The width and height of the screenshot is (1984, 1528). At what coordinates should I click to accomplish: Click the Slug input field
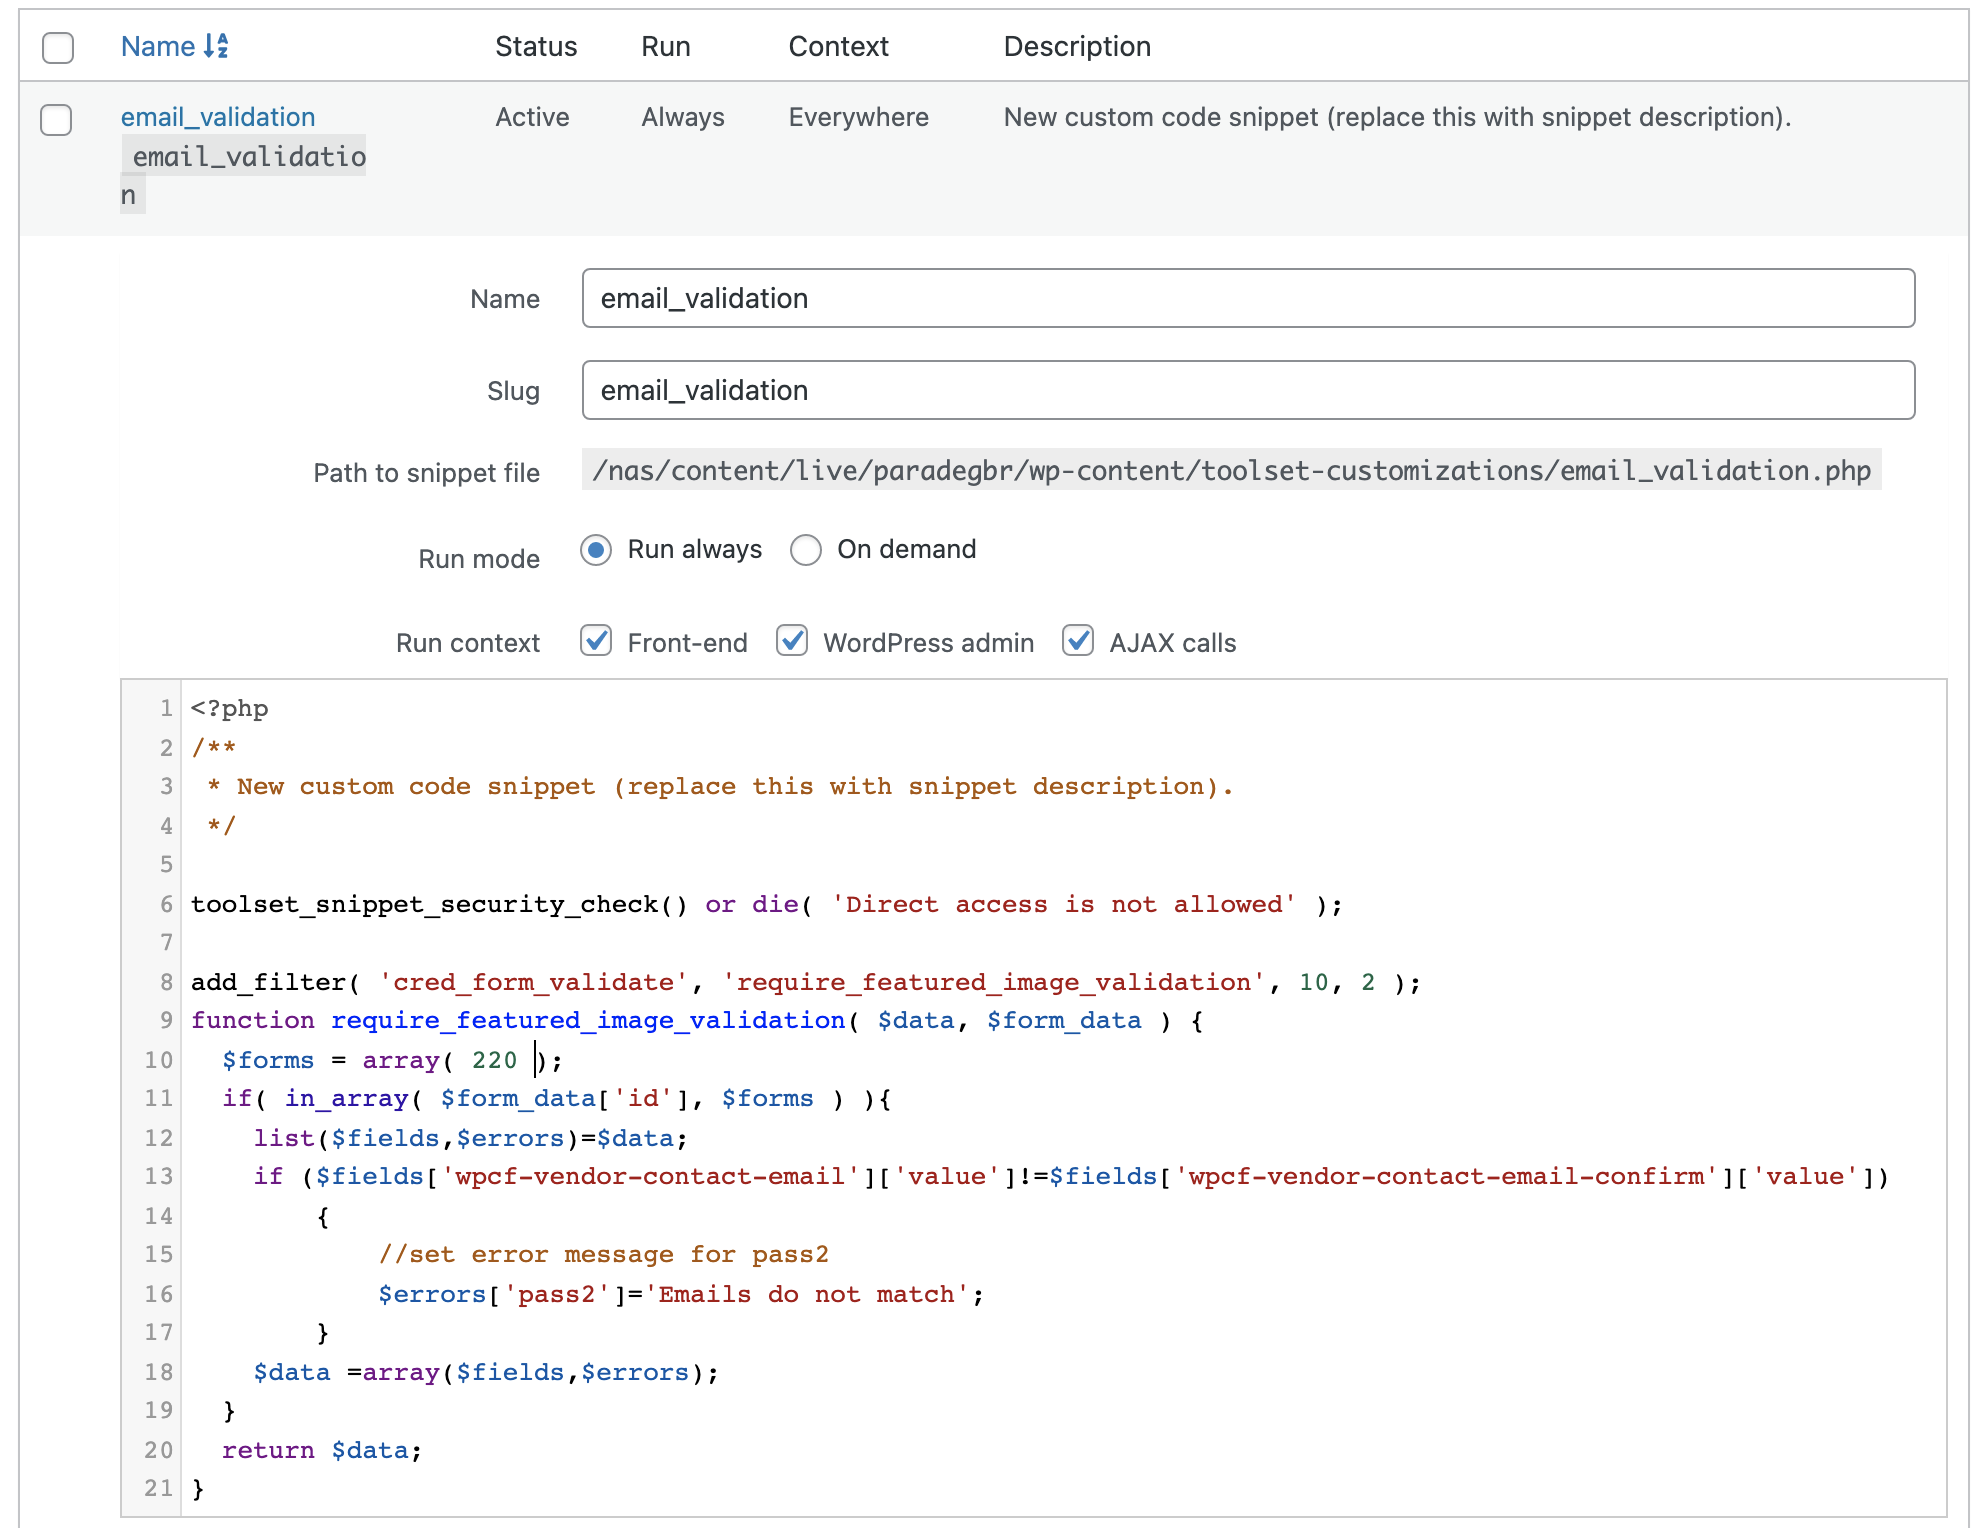(x=1248, y=390)
